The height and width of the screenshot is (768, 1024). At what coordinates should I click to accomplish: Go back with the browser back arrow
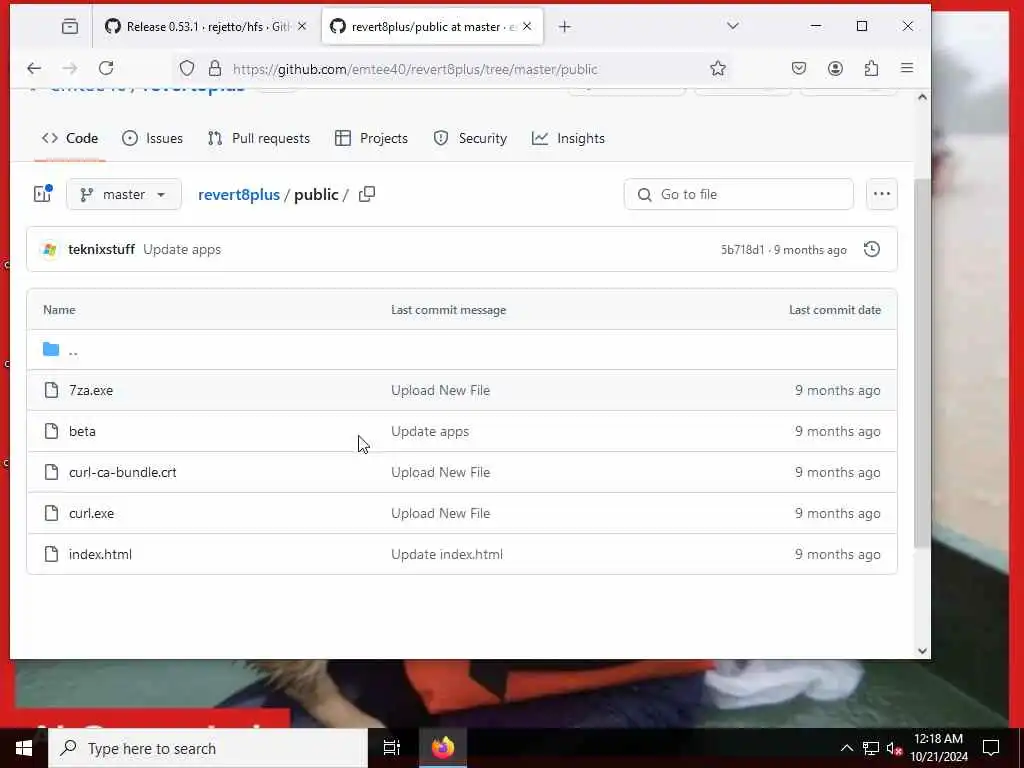point(34,68)
